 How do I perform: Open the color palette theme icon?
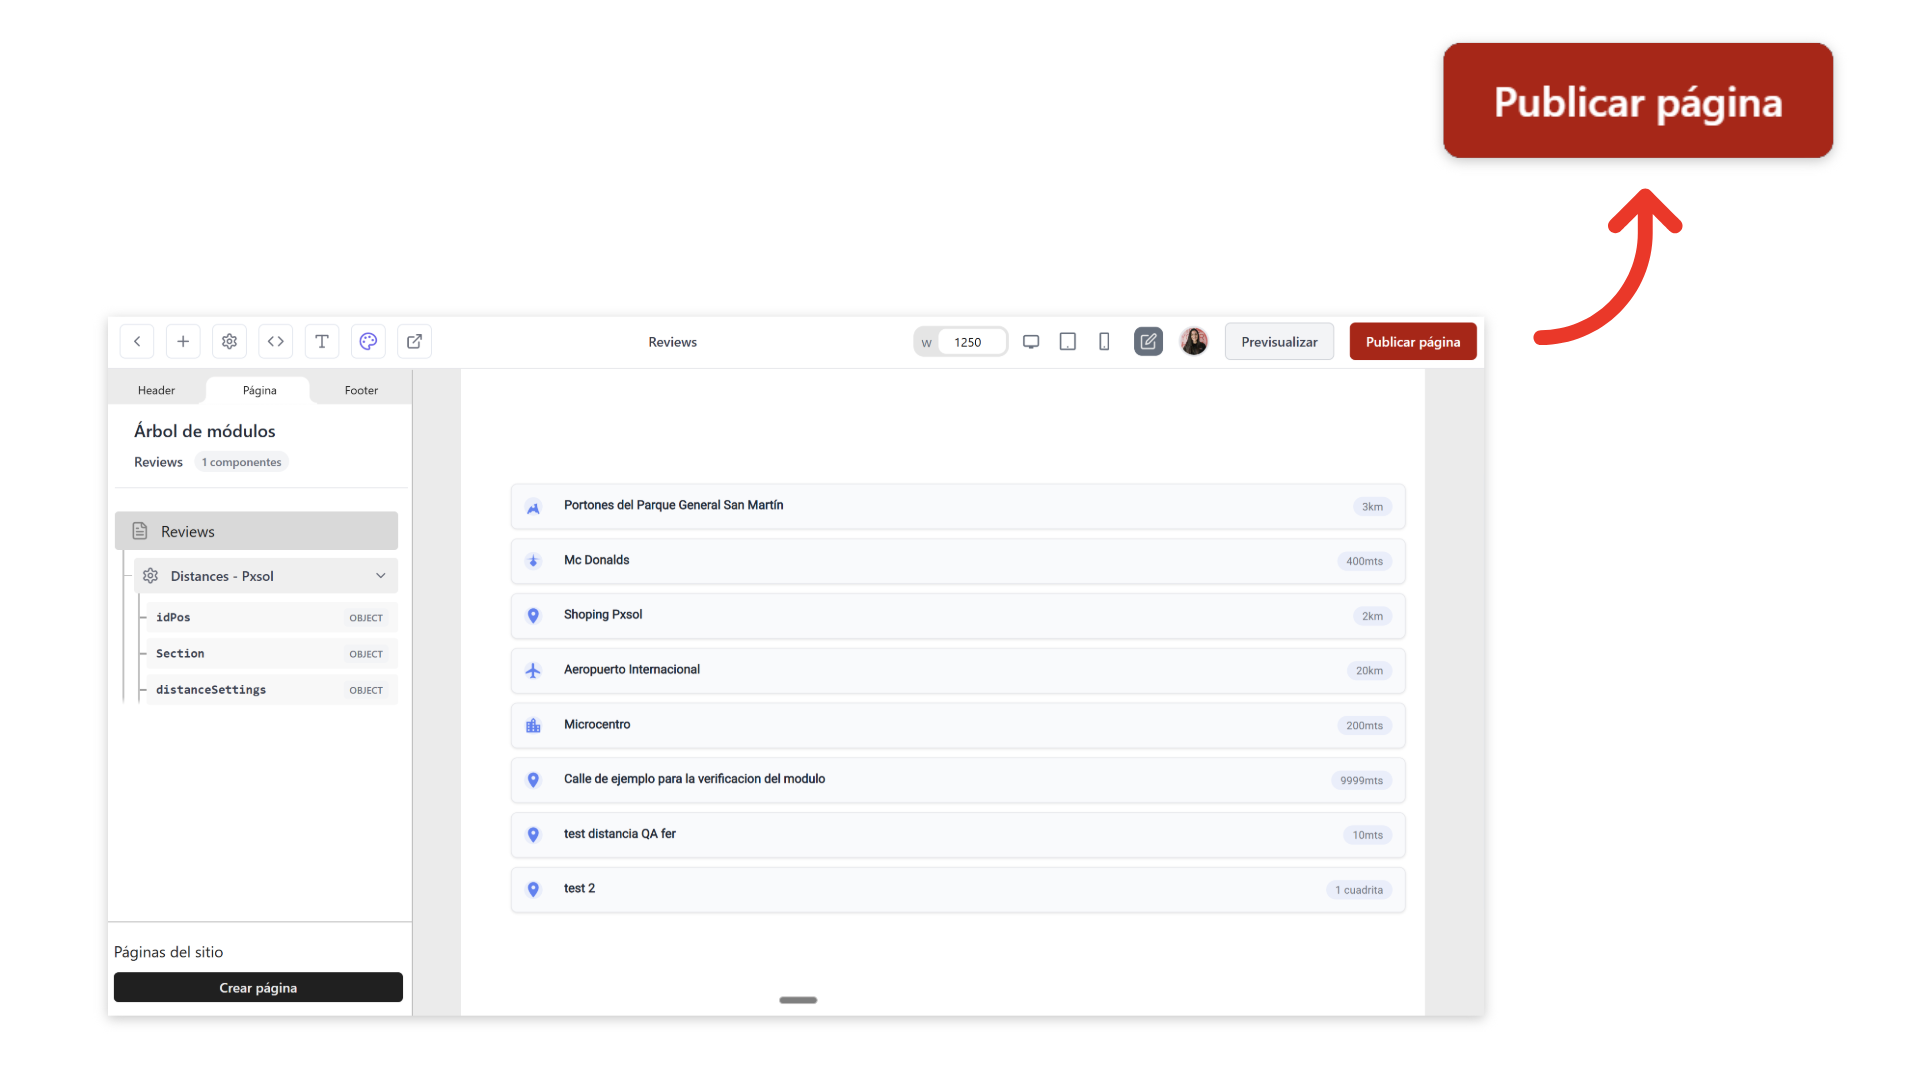pyautogui.click(x=368, y=342)
